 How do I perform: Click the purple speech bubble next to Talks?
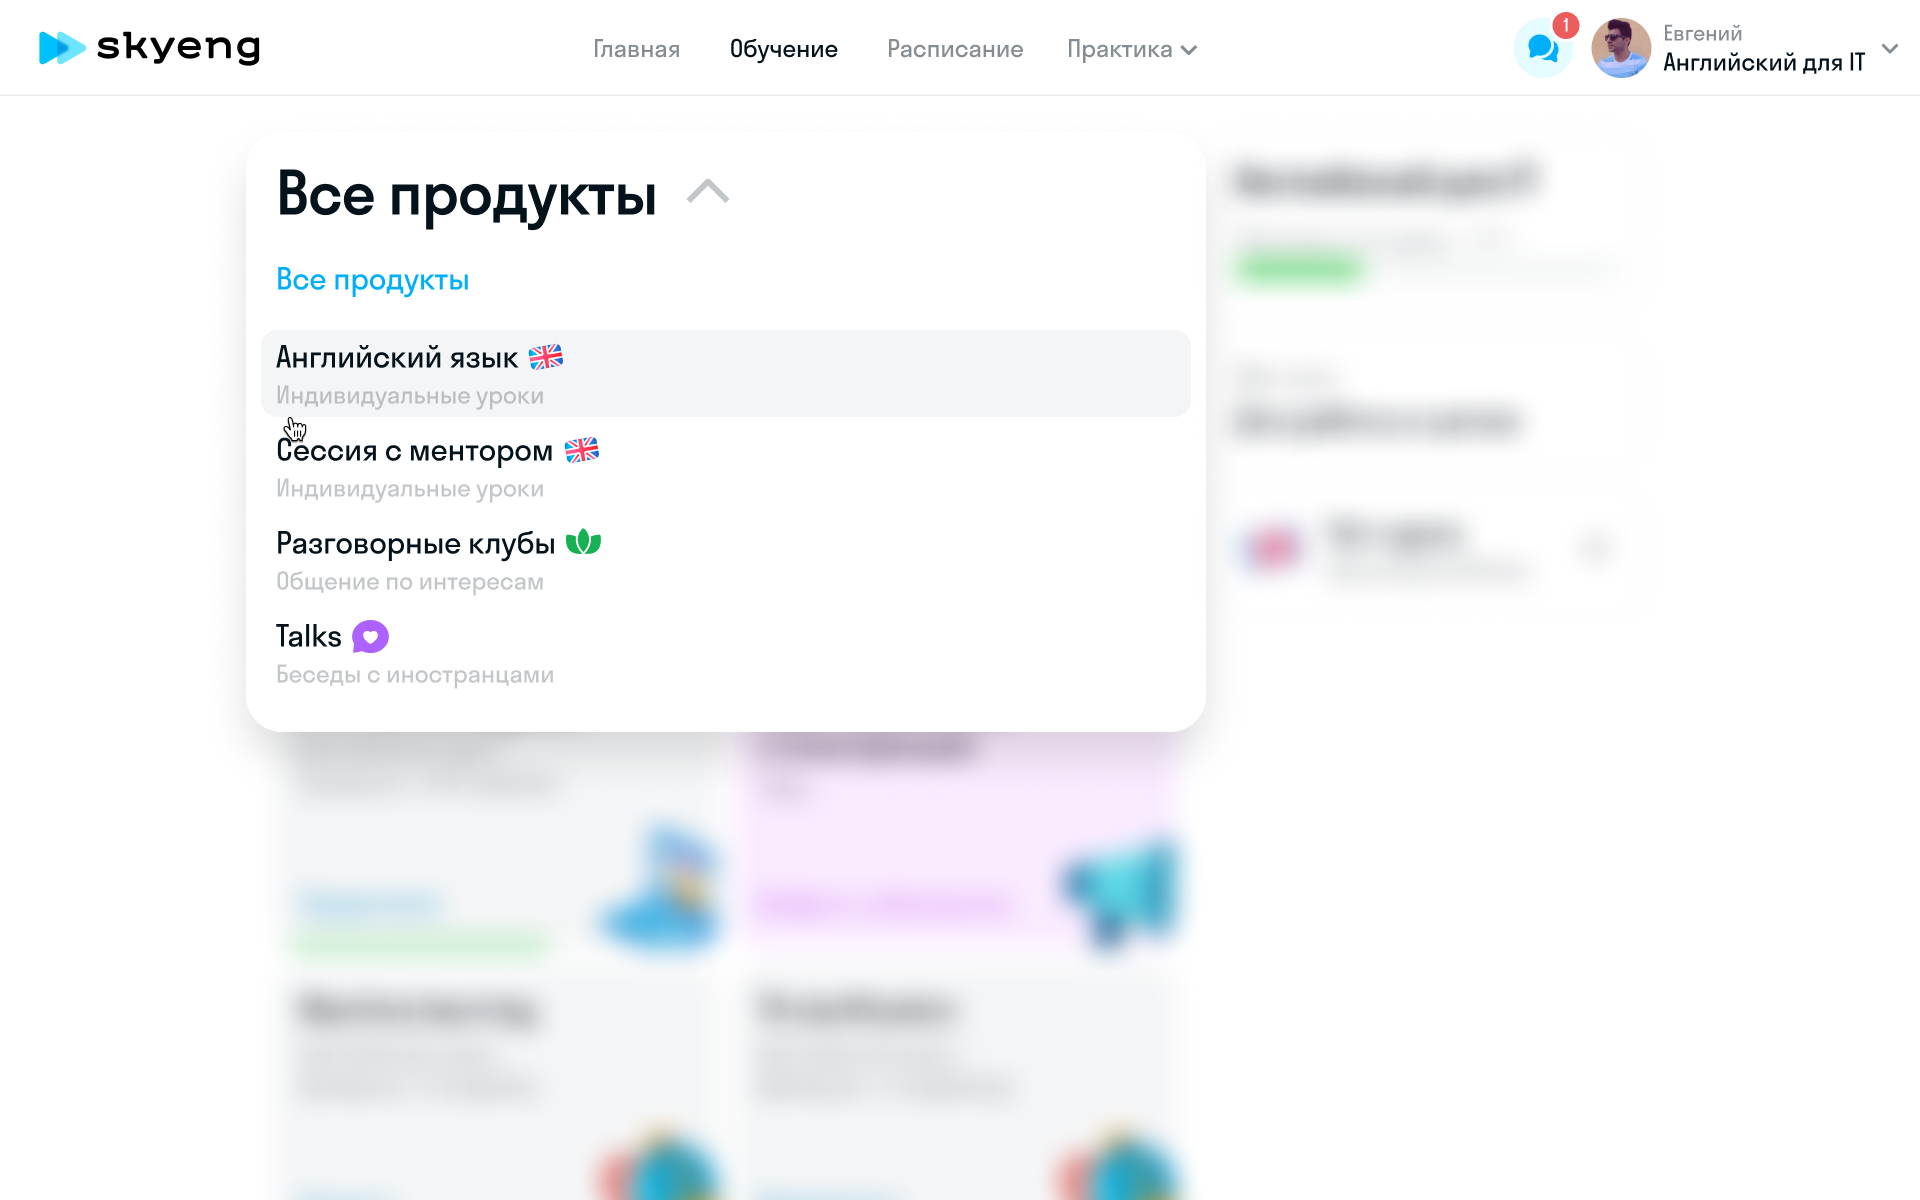(369, 636)
